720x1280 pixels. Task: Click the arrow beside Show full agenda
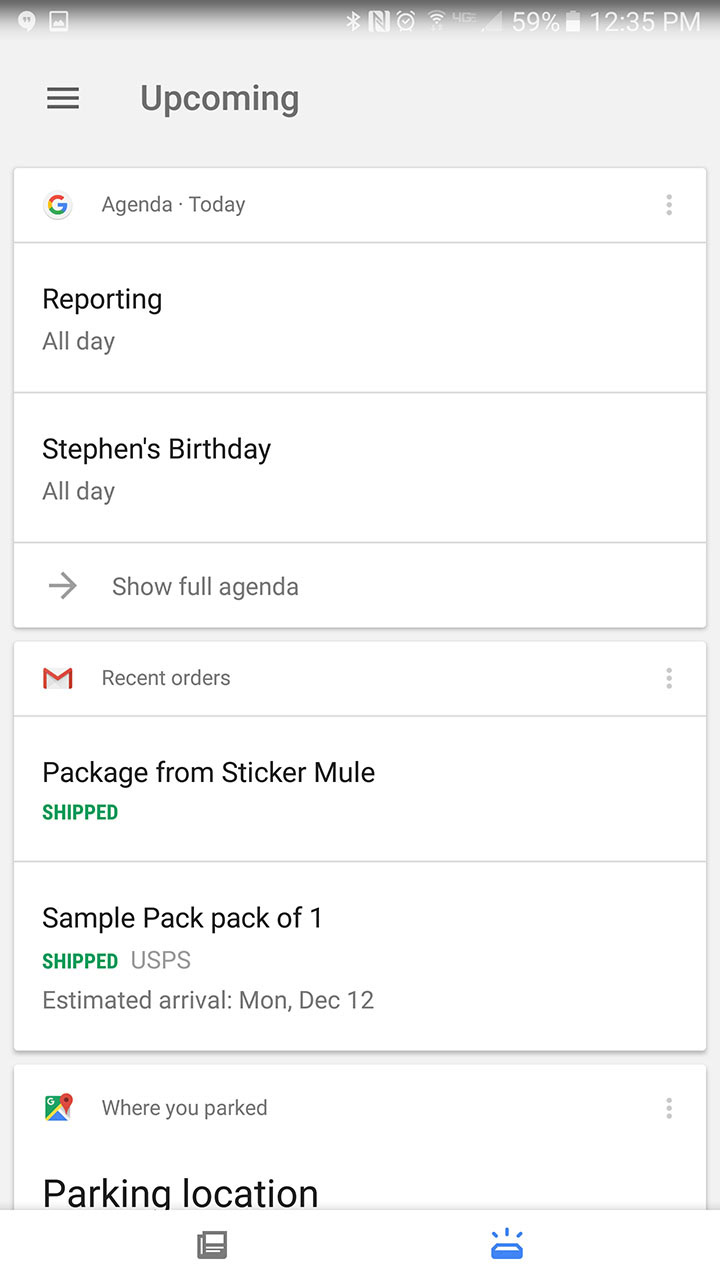point(63,587)
